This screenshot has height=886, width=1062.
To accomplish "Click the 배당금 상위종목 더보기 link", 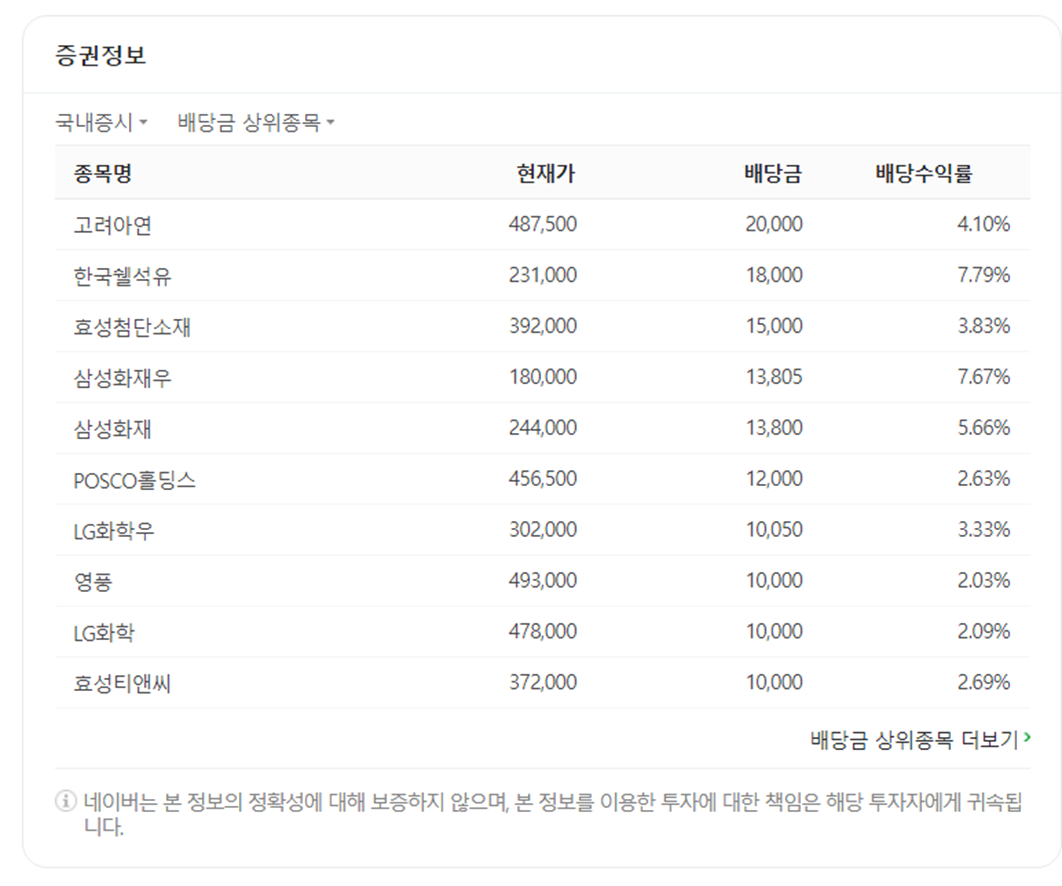I will pos(920,740).
